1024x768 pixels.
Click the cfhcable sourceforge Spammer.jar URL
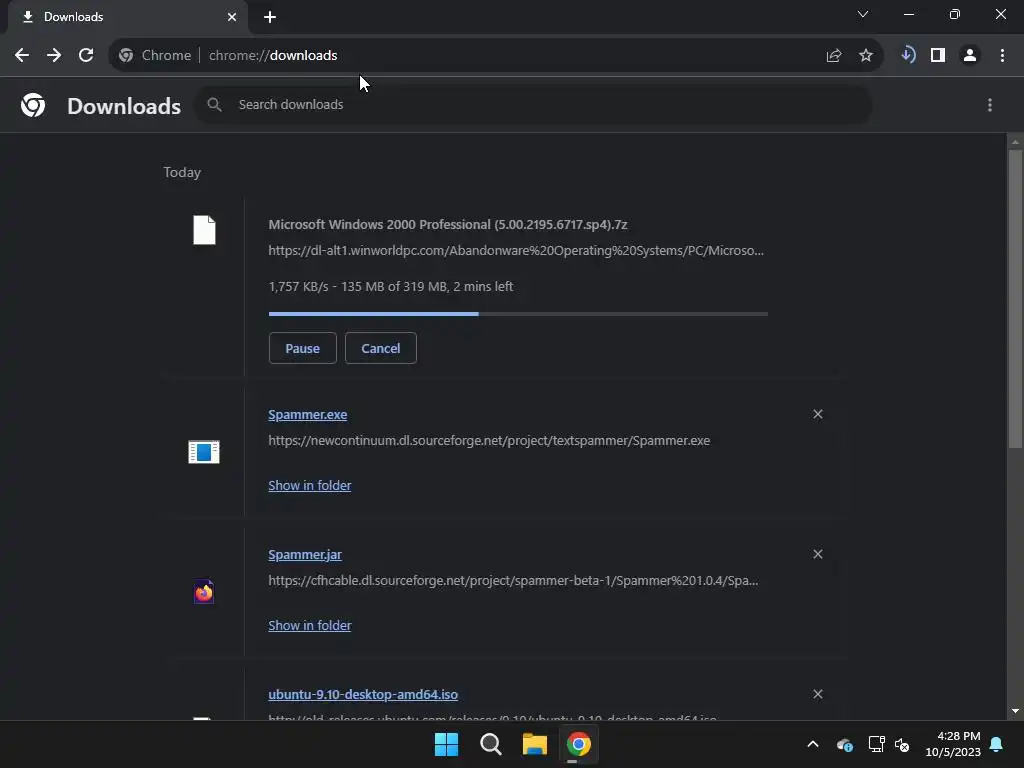[513, 581]
